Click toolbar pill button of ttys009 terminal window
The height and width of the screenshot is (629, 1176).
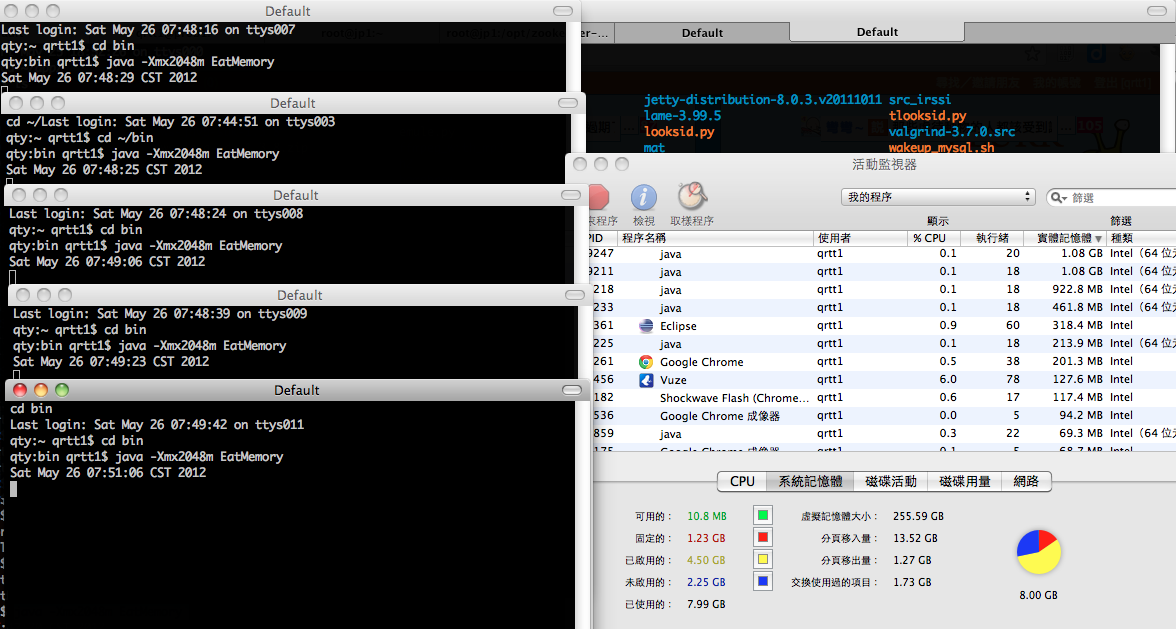click(x=574, y=295)
